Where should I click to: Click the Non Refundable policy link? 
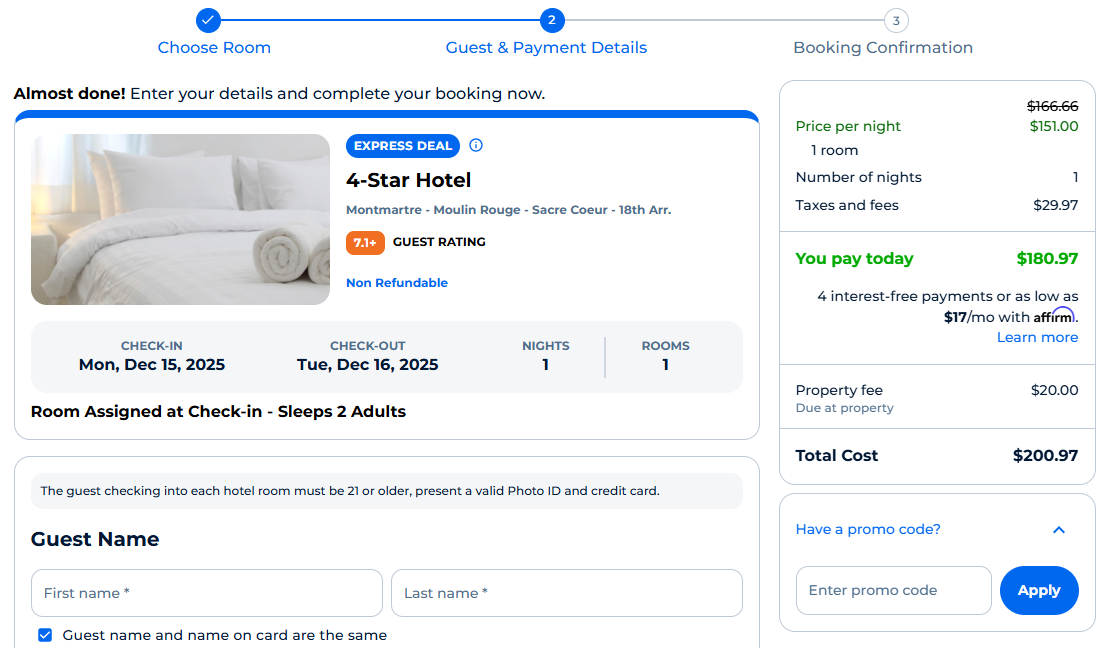pyautogui.click(x=397, y=283)
